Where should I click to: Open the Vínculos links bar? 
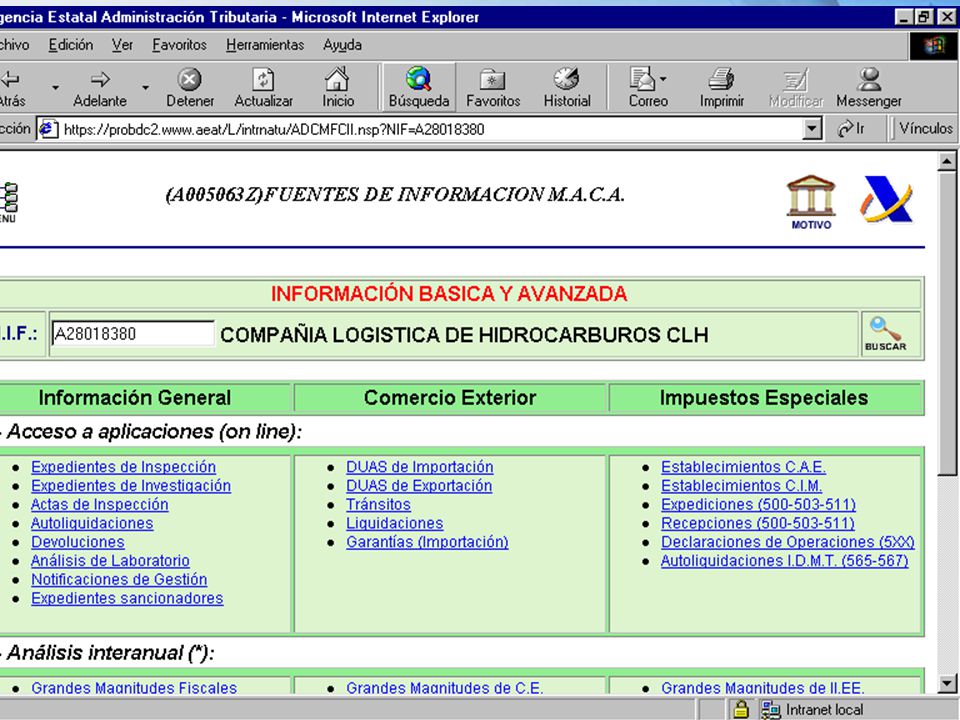click(x=925, y=129)
